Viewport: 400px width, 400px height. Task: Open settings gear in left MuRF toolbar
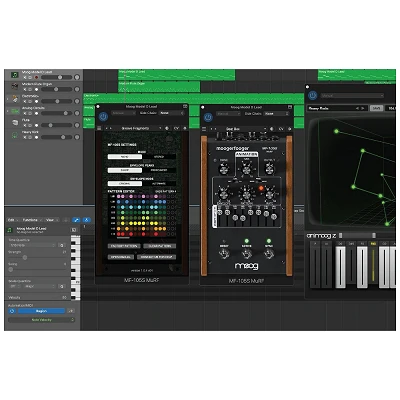(184, 128)
